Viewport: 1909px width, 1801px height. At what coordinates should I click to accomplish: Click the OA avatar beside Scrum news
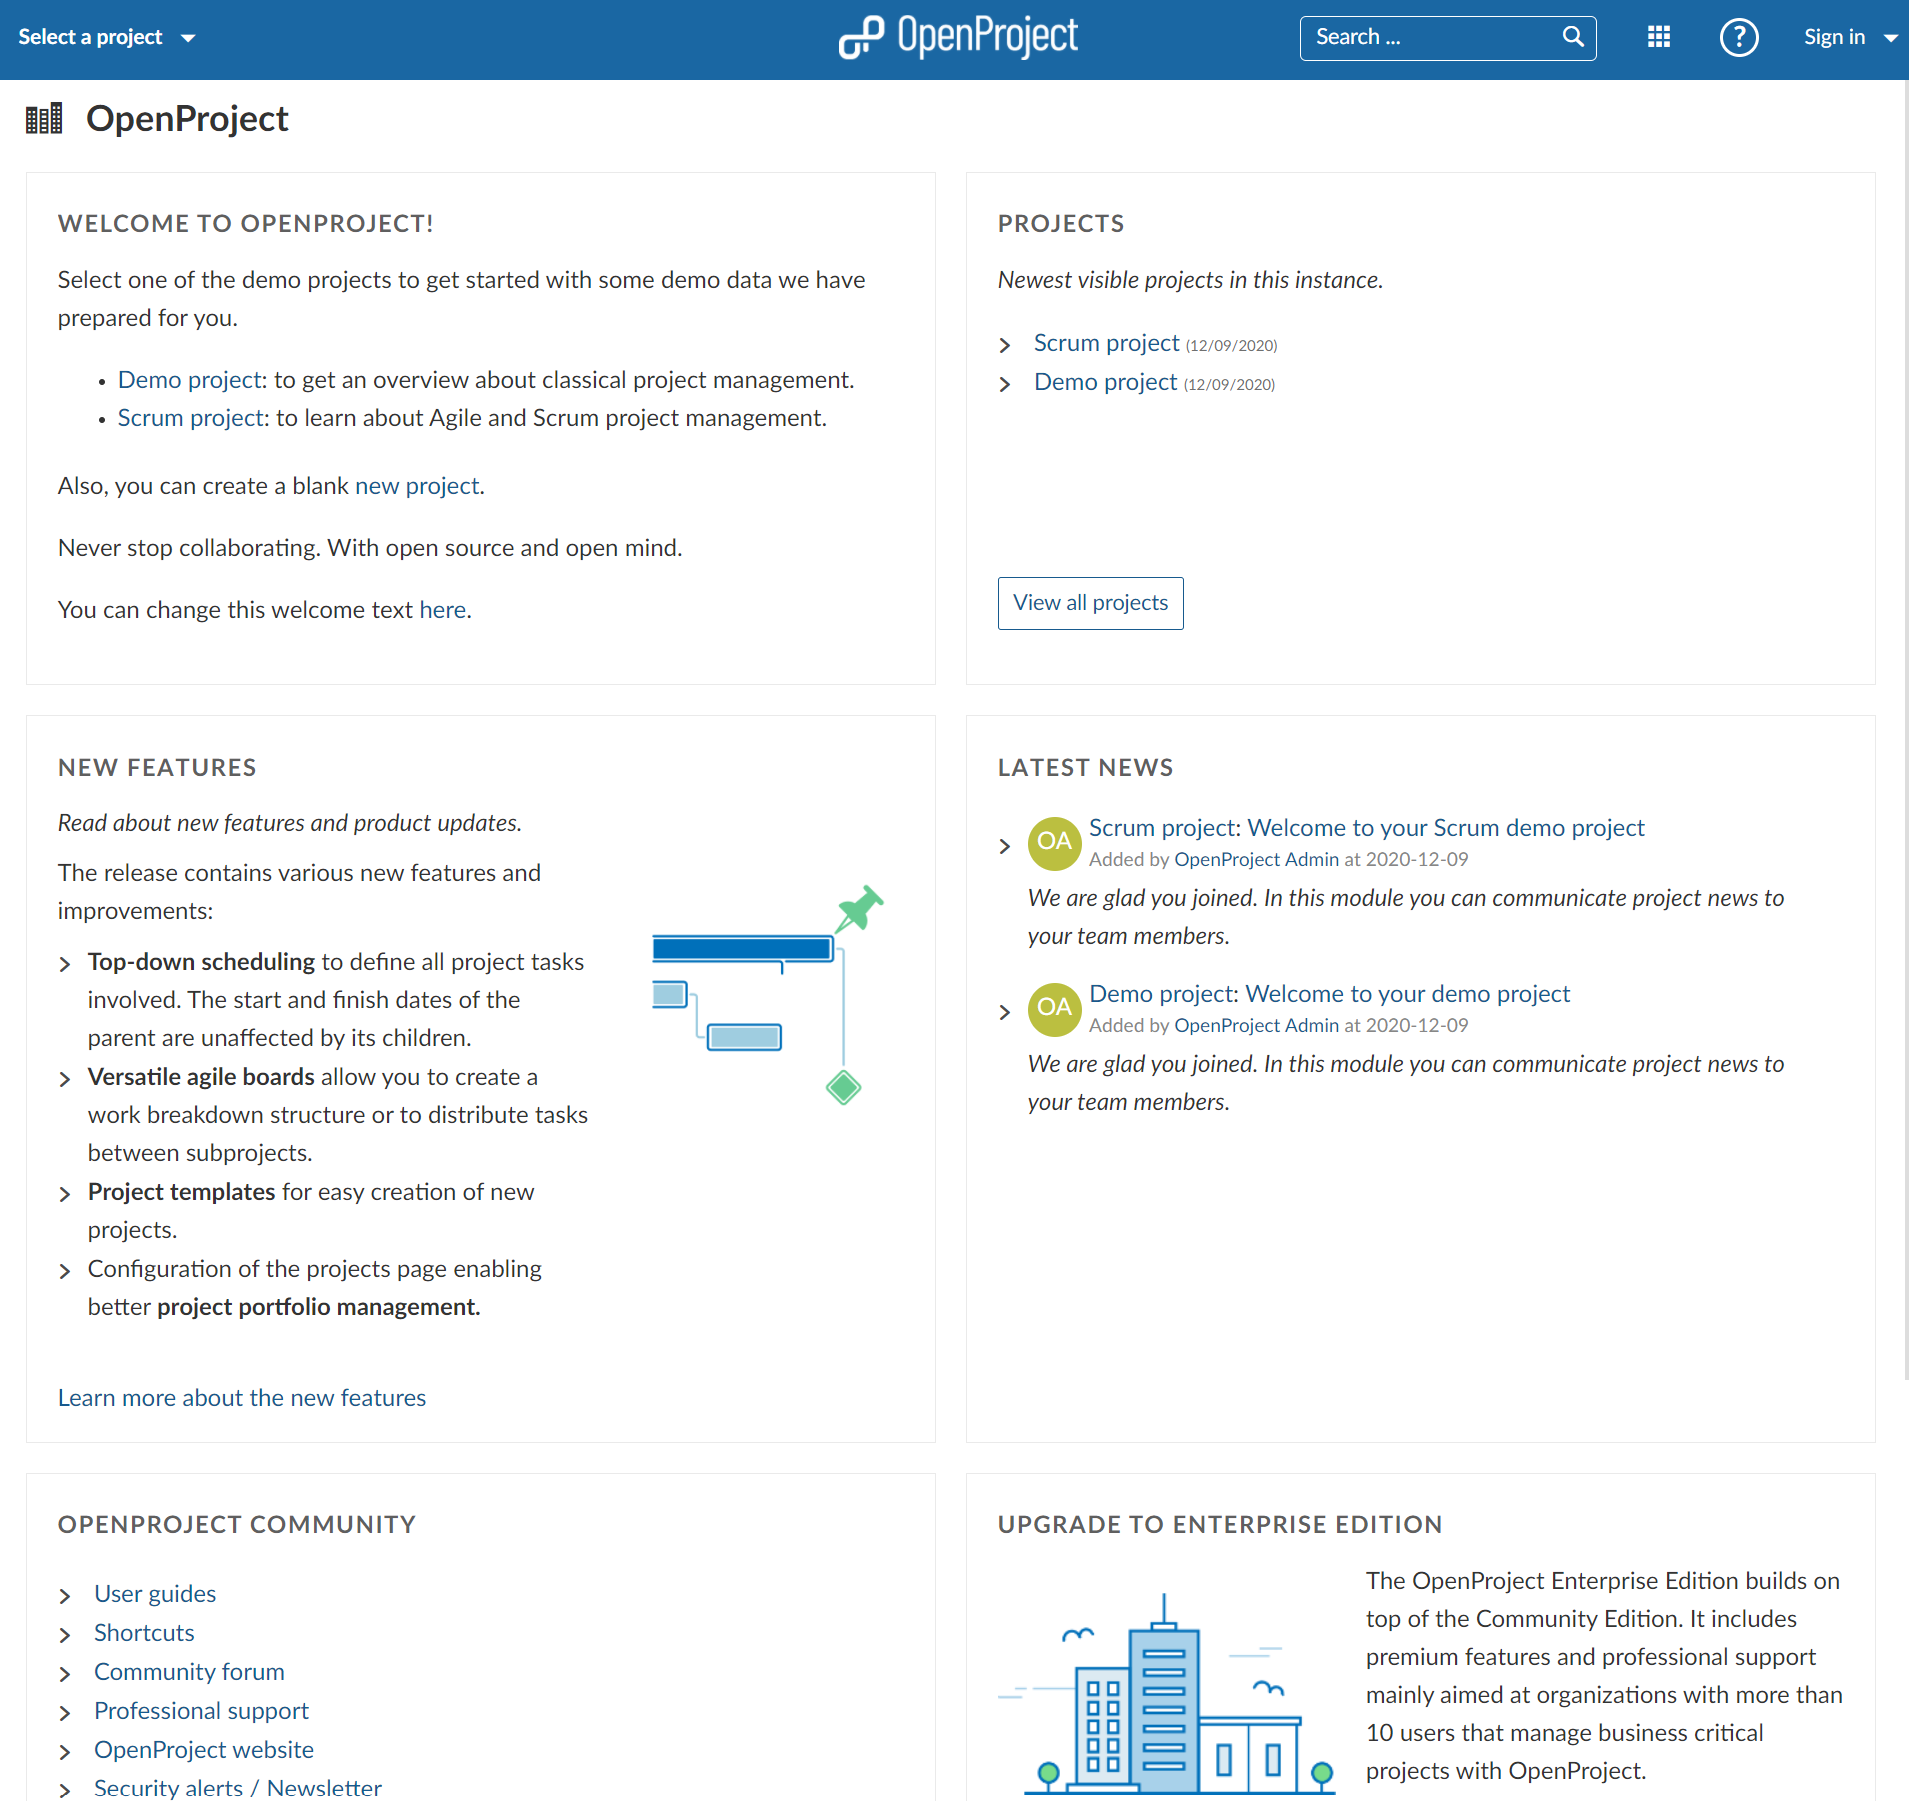(1054, 842)
